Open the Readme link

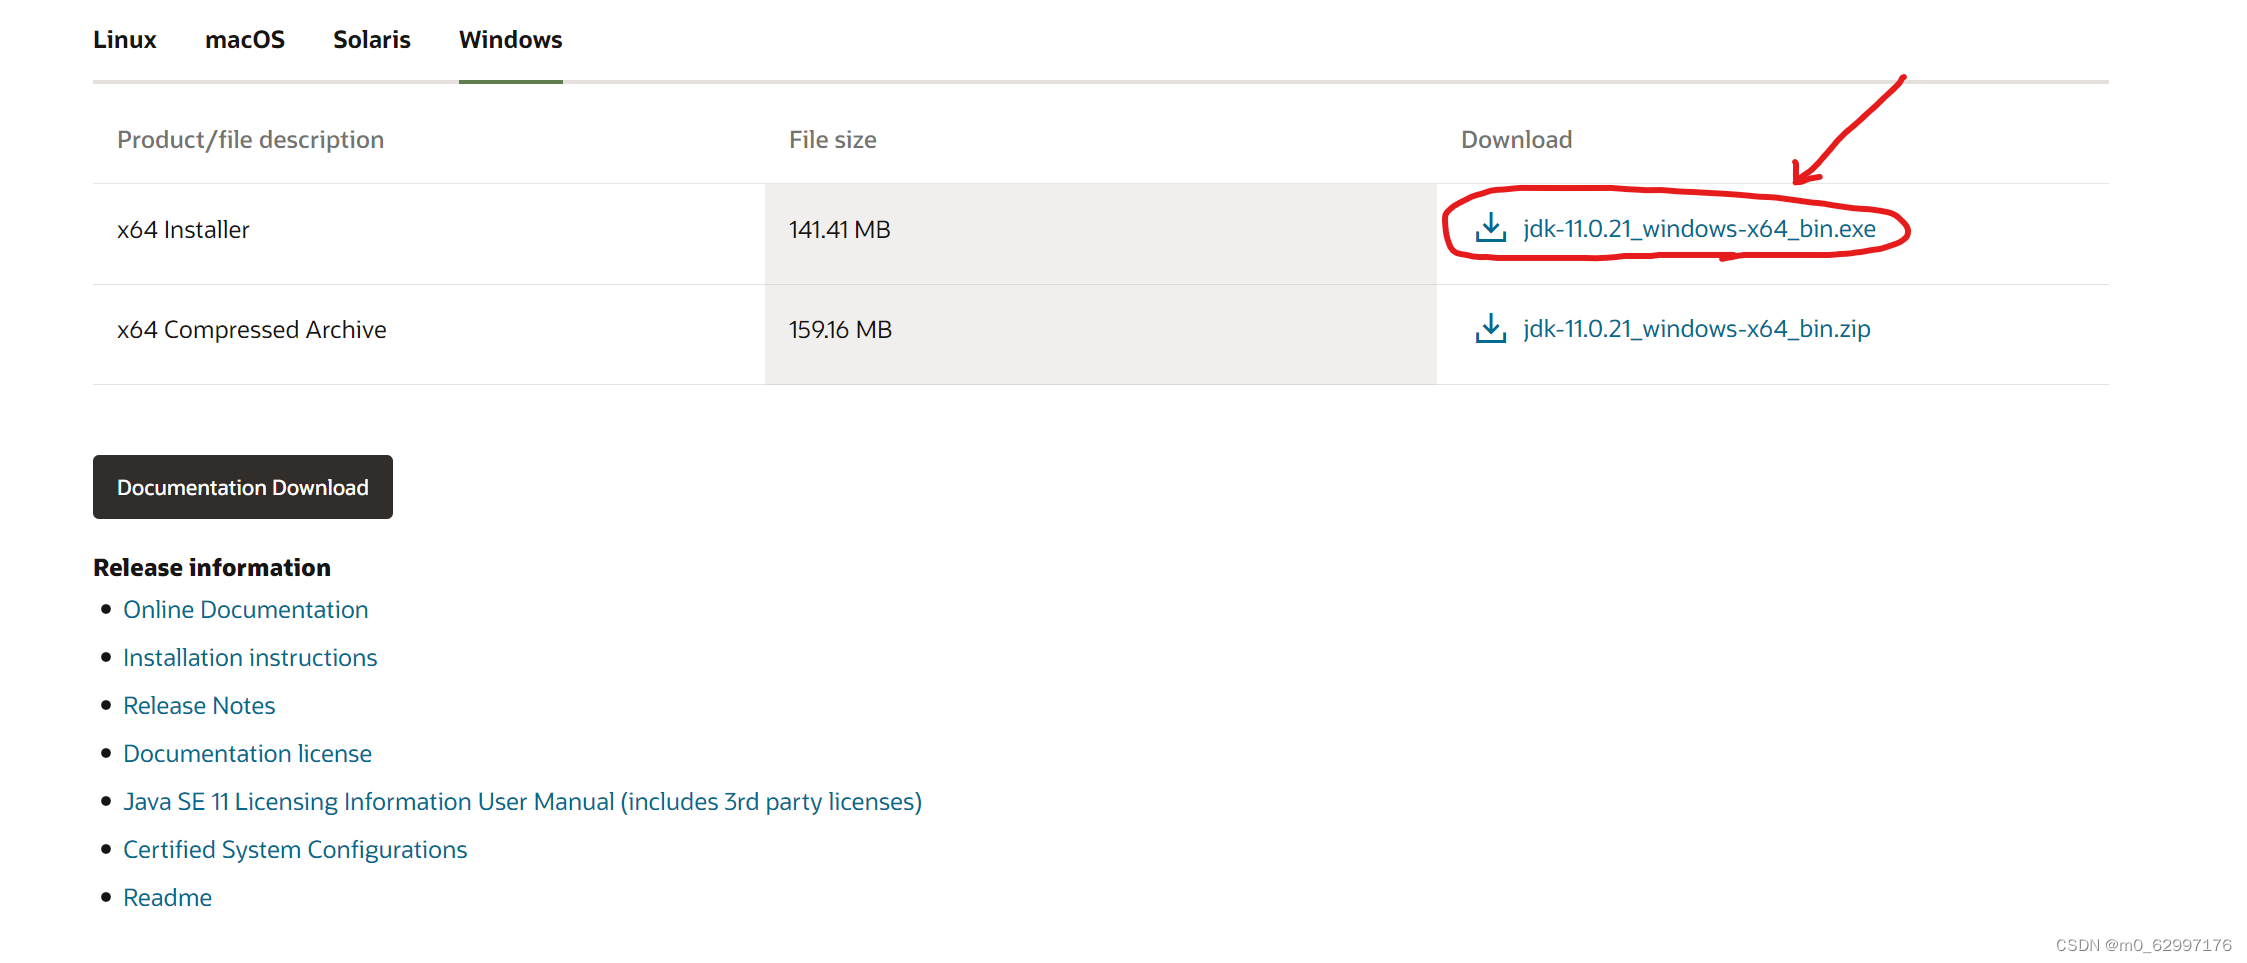pos(167,897)
